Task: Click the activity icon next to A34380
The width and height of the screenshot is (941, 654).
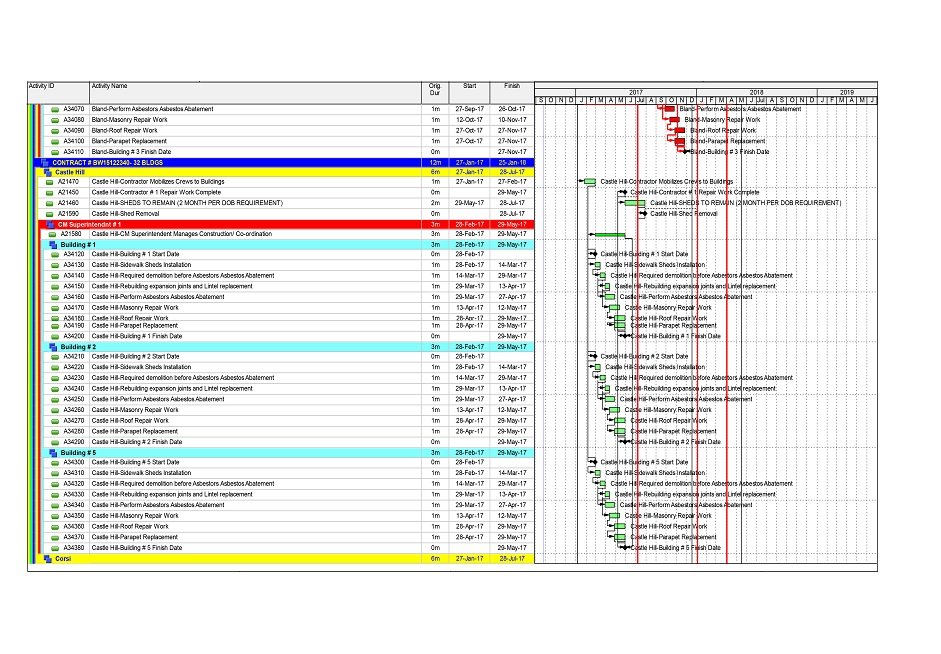Action: (55, 548)
